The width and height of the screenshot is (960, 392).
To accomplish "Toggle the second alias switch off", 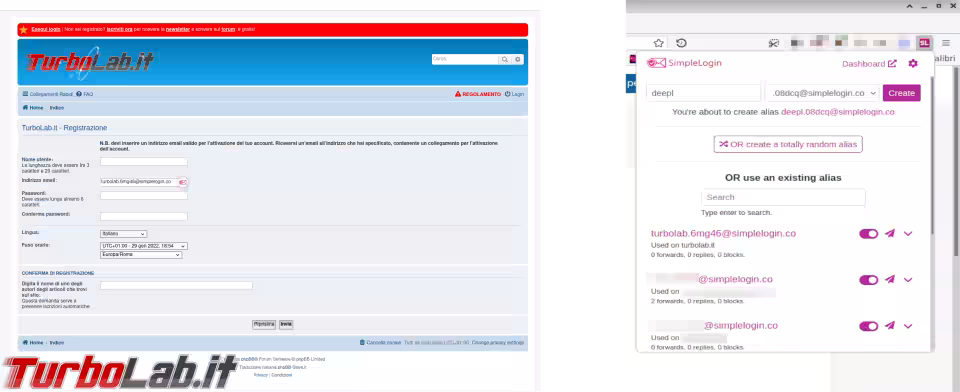I will coord(869,280).
